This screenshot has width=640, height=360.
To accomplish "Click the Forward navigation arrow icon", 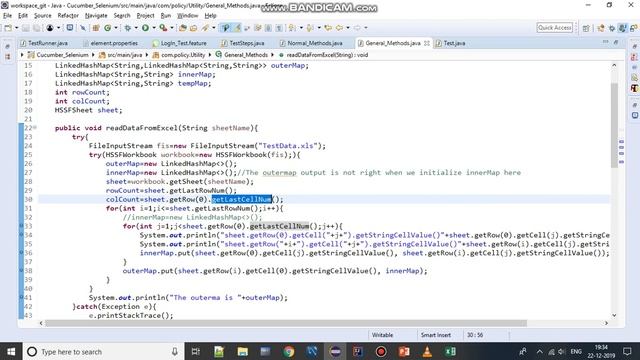I will point(357,28).
